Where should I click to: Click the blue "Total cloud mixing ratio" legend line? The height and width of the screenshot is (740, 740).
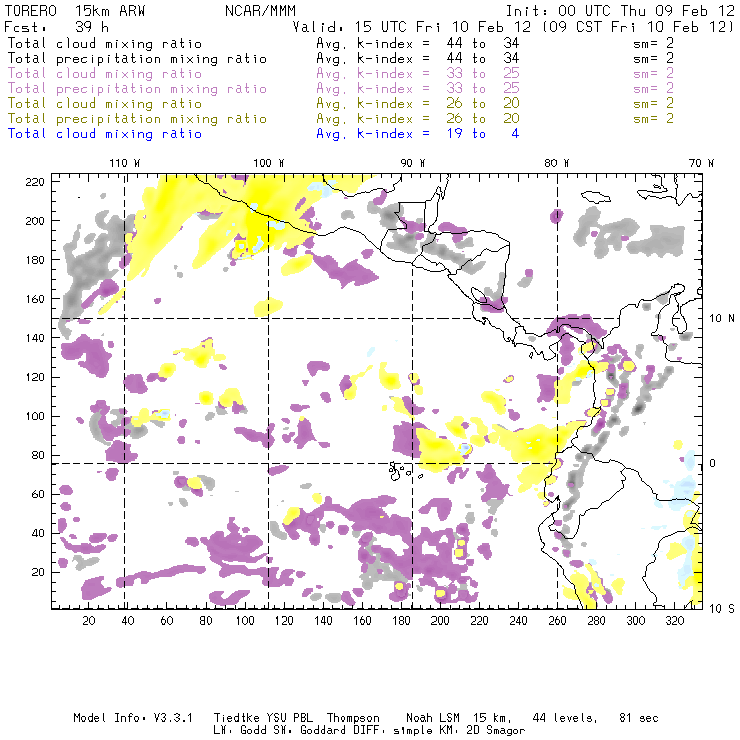click(x=105, y=134)
